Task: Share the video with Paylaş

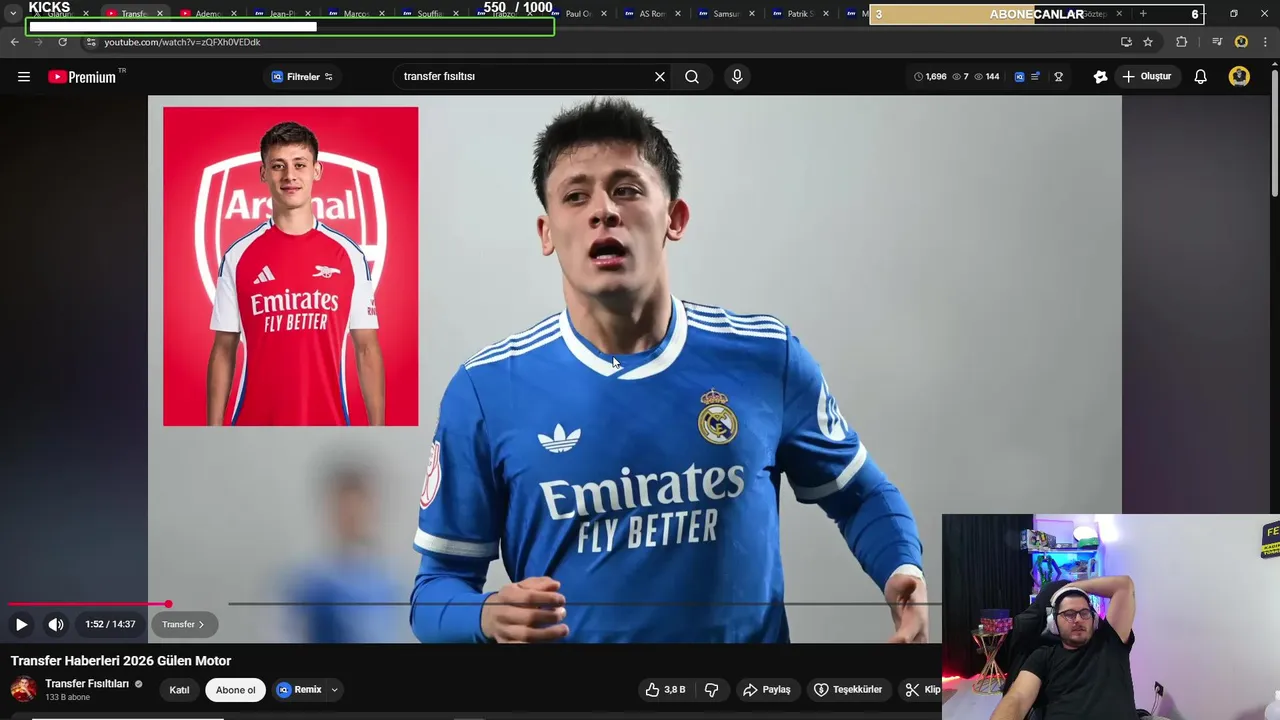Action: (x=767, y=690)
